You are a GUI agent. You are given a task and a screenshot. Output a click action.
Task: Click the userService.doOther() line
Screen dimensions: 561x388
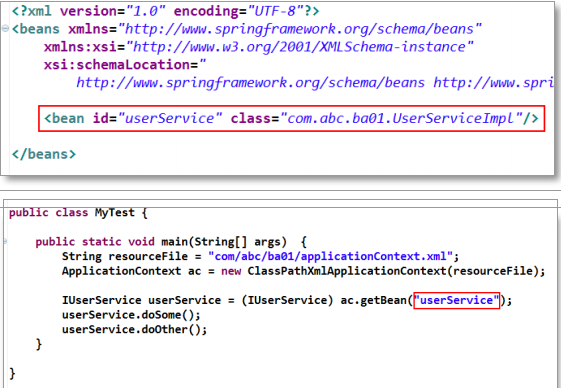pos(134,329)
